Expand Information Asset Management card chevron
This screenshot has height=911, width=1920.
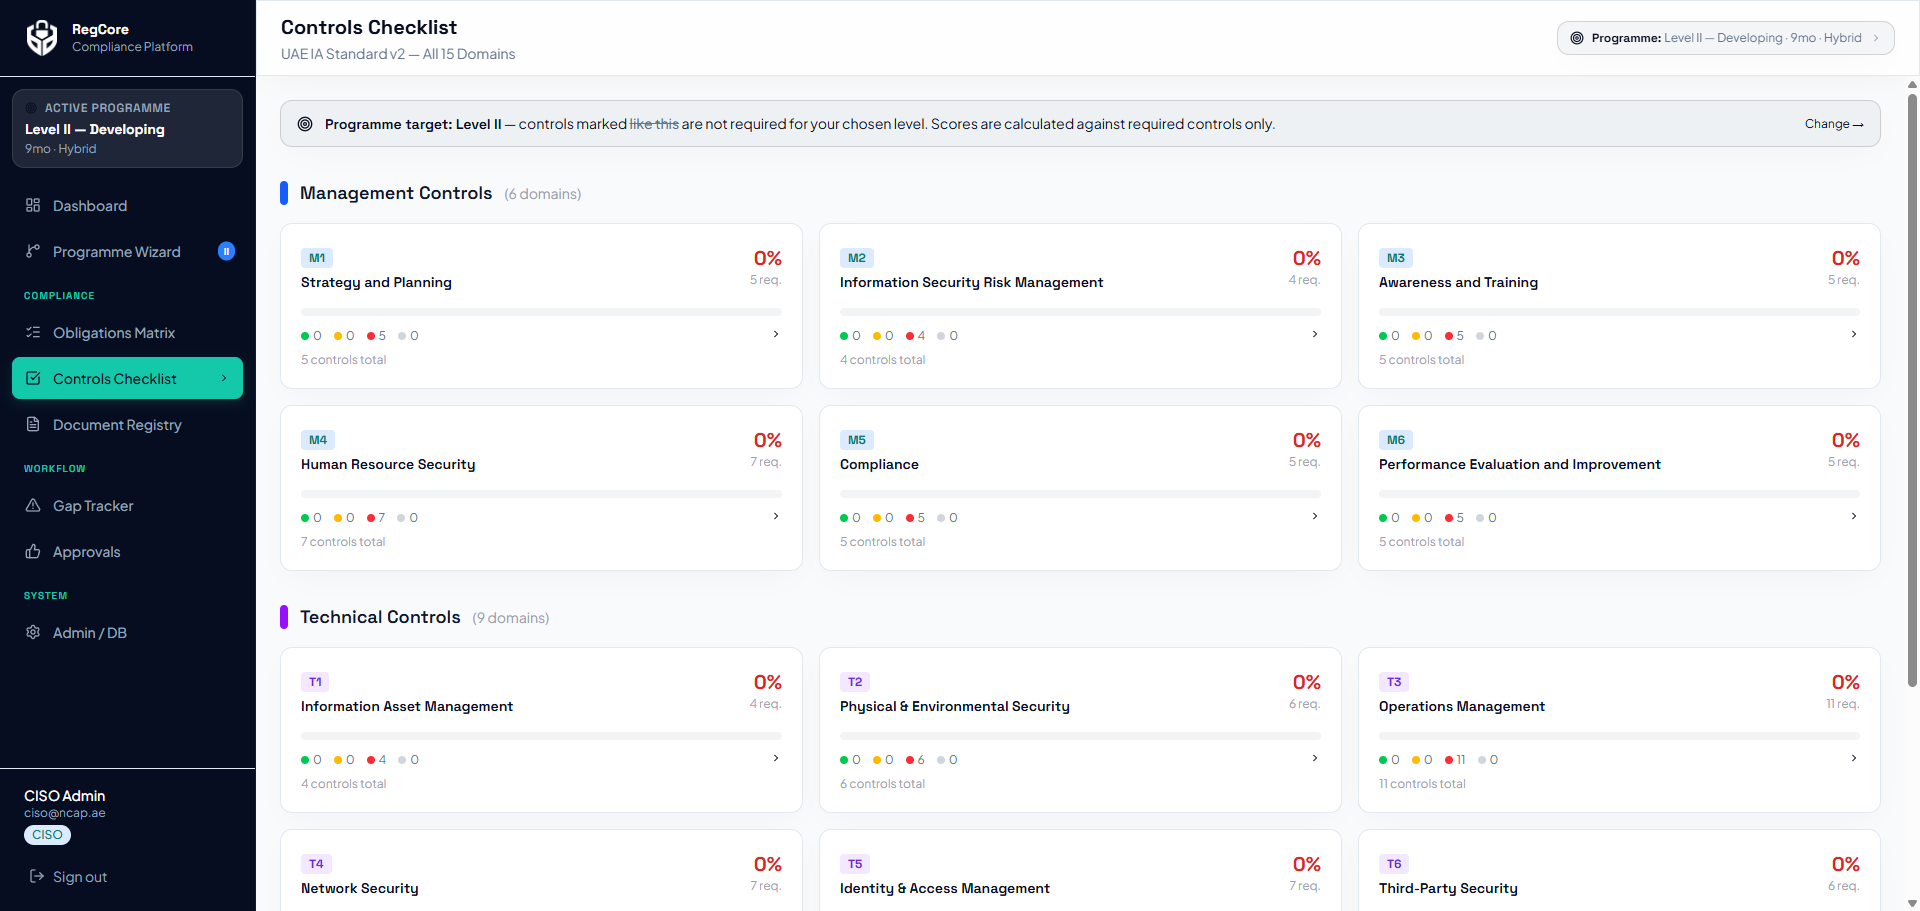(776, 758)
